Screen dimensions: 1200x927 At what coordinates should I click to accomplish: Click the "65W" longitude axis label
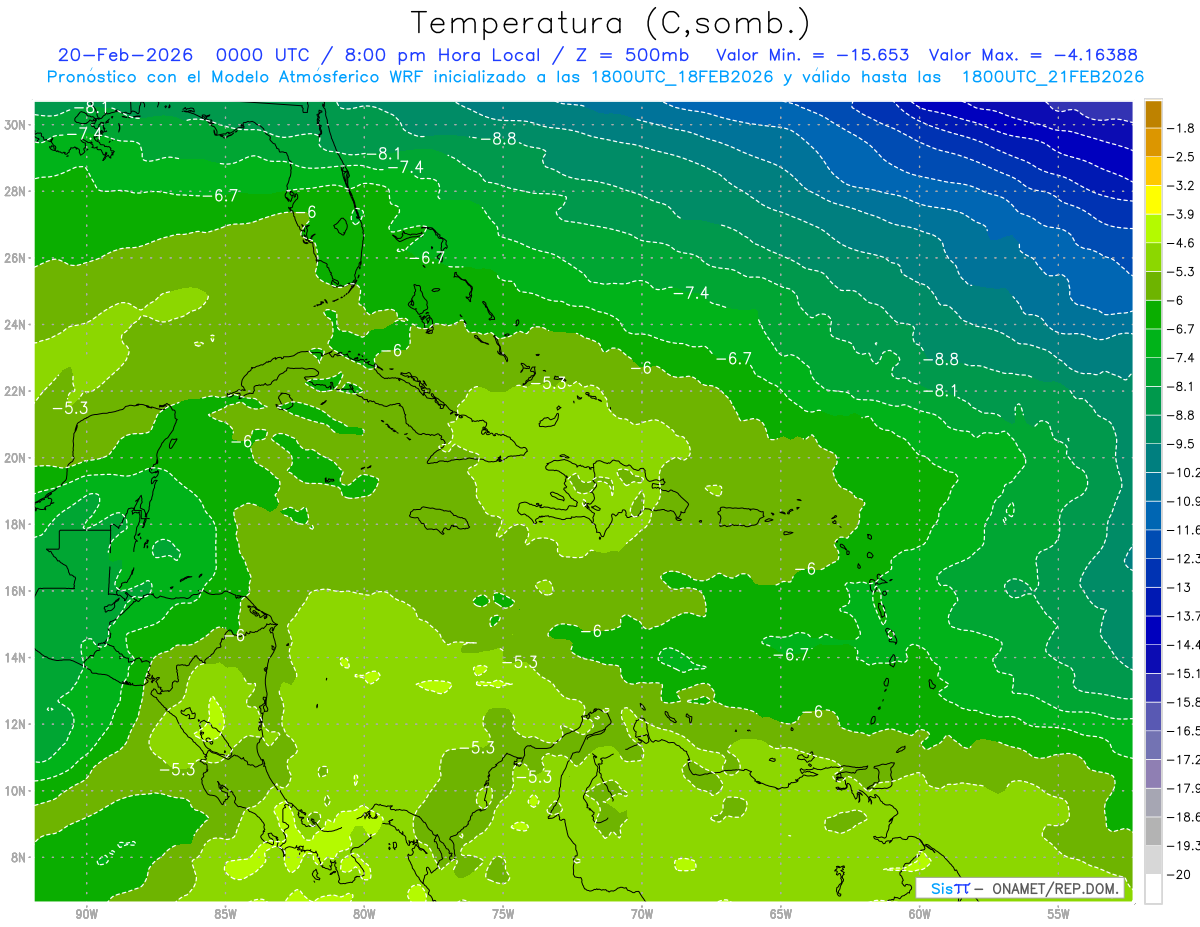pos(781,914)
